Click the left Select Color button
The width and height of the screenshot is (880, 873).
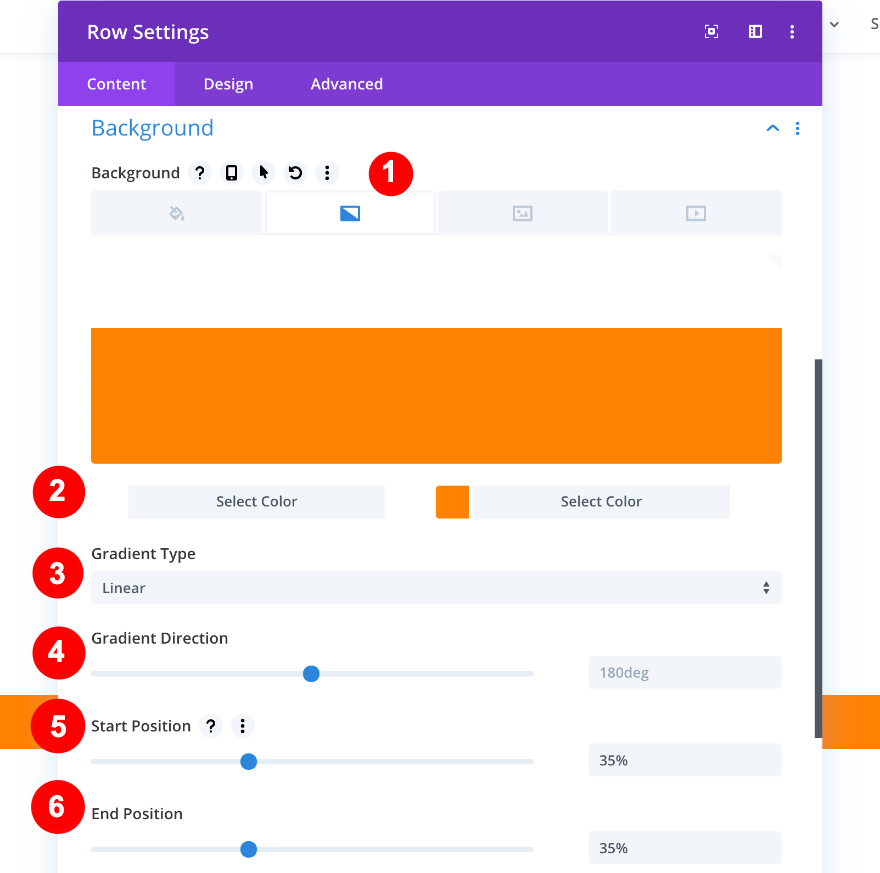coord(257,502)
